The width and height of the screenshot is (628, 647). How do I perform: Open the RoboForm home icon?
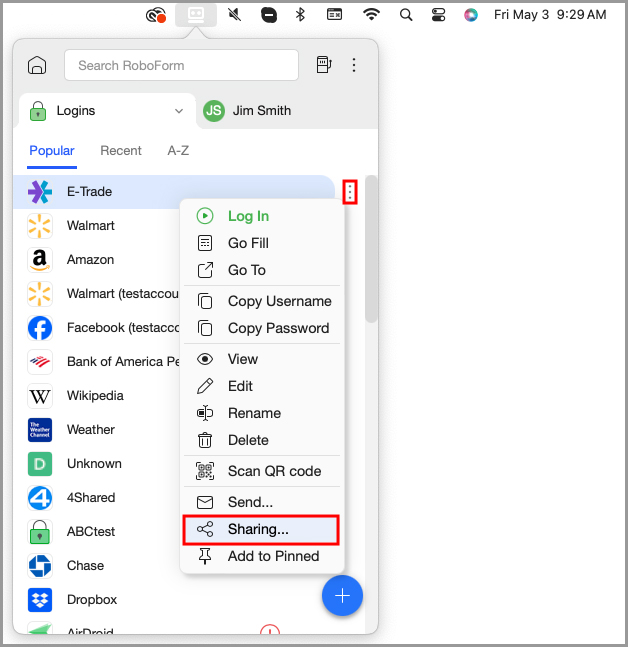pyautogui.click(x=37, y=65)
